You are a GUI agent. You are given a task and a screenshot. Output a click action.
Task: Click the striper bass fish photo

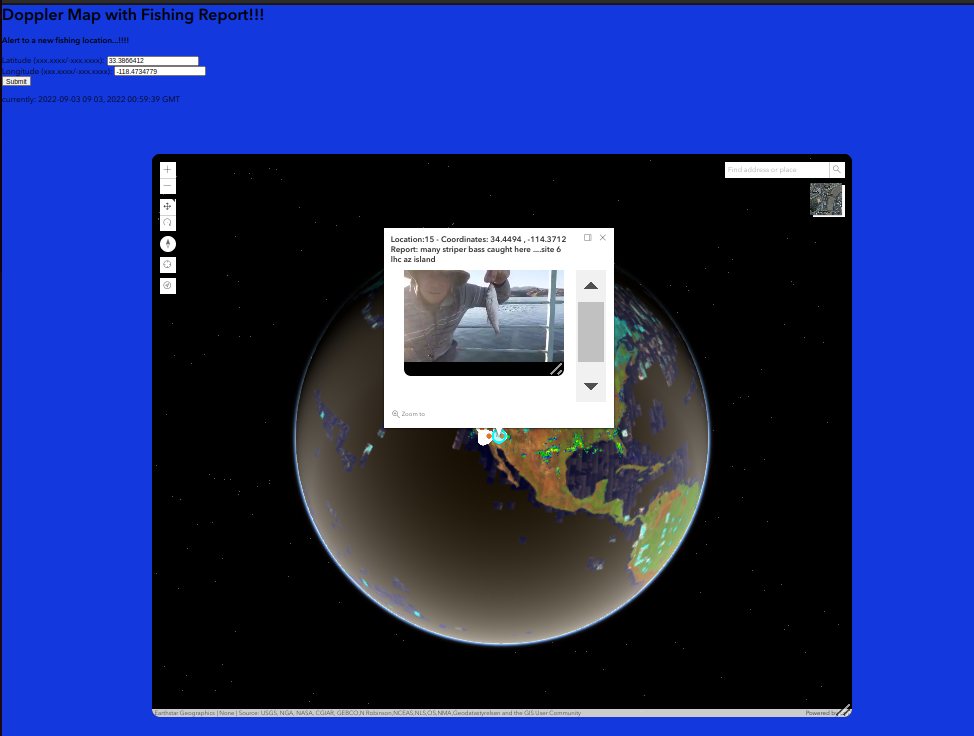click(x=483, y=315)
